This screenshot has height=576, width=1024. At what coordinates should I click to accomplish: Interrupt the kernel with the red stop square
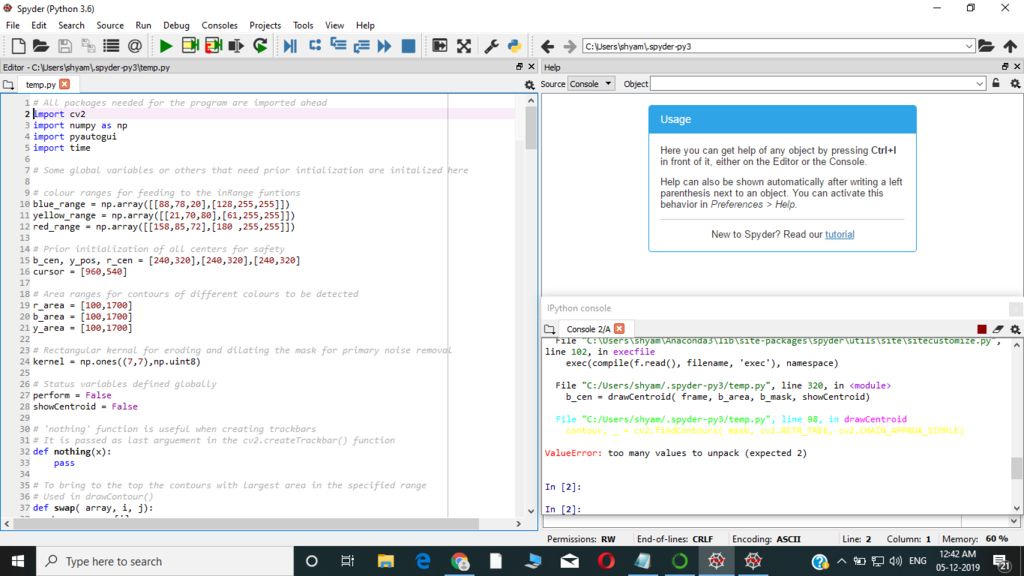tap(981, 329)
